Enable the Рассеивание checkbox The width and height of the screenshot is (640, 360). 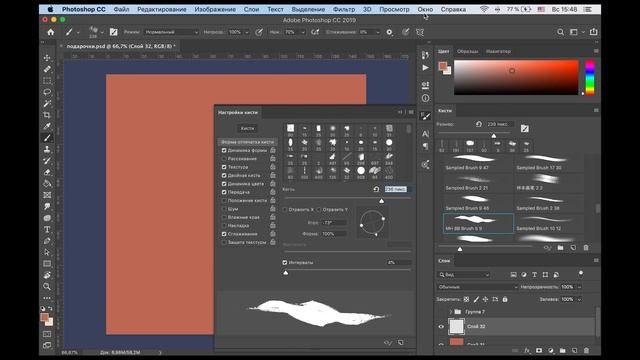(x=224, y=159)
